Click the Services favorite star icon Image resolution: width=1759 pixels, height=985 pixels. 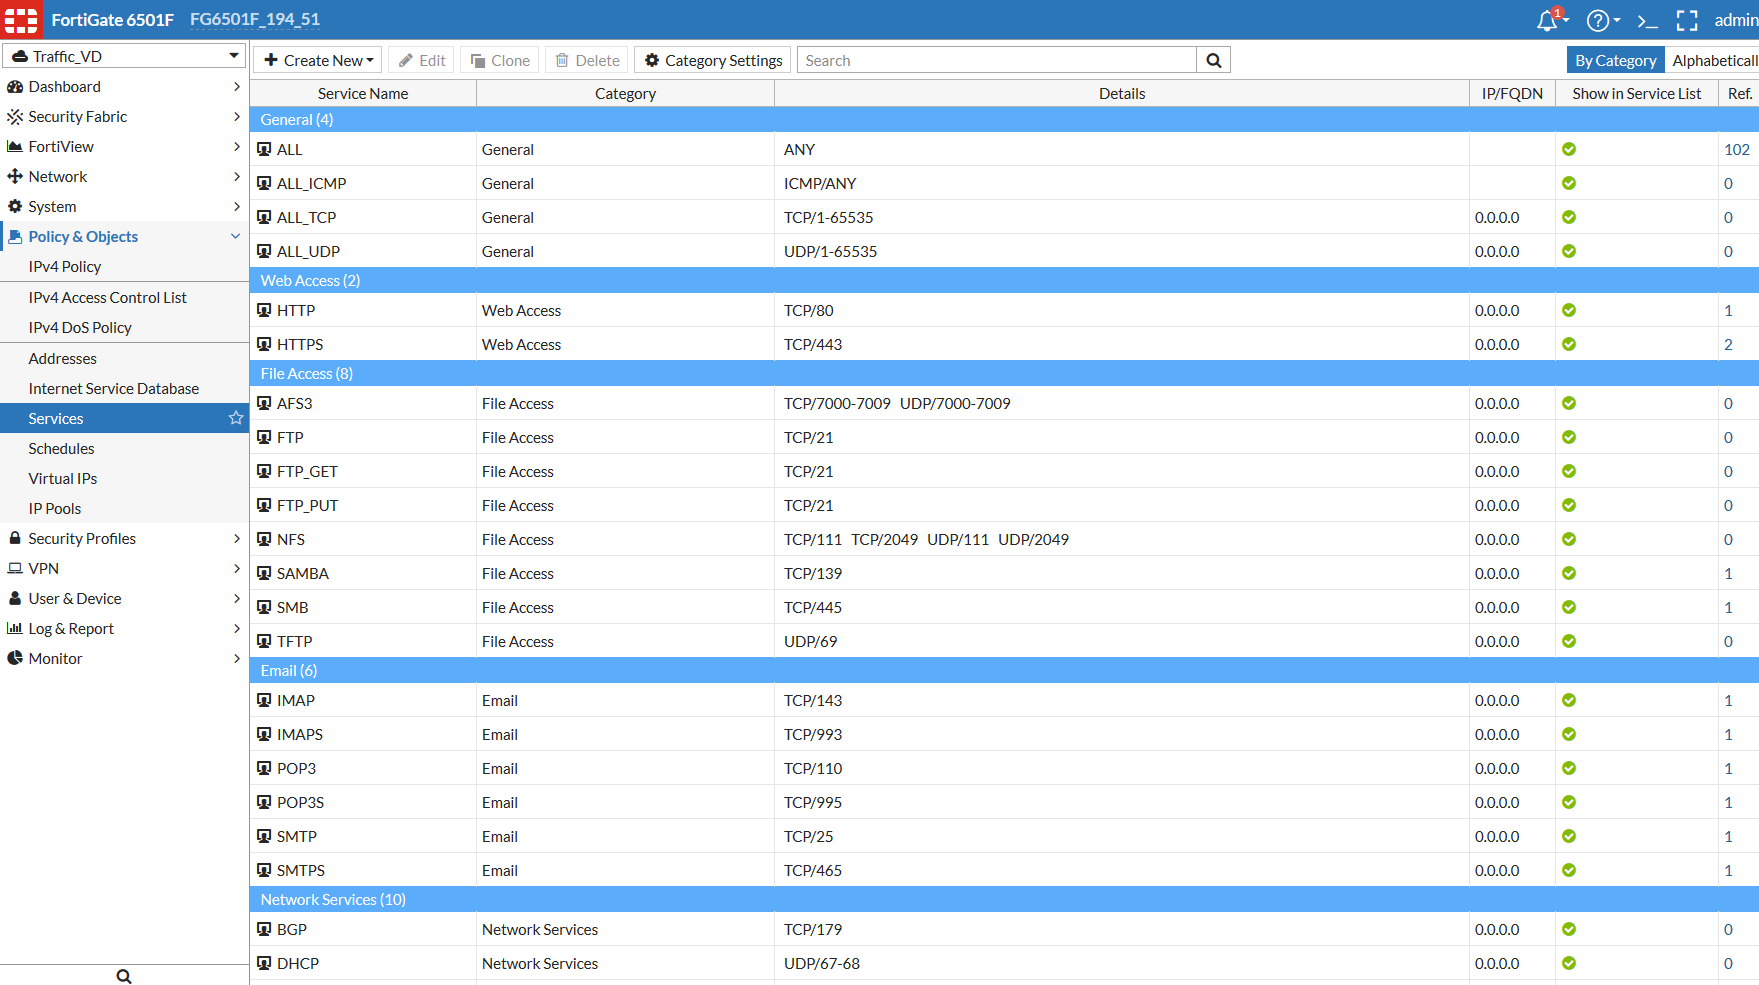[236, 418]
